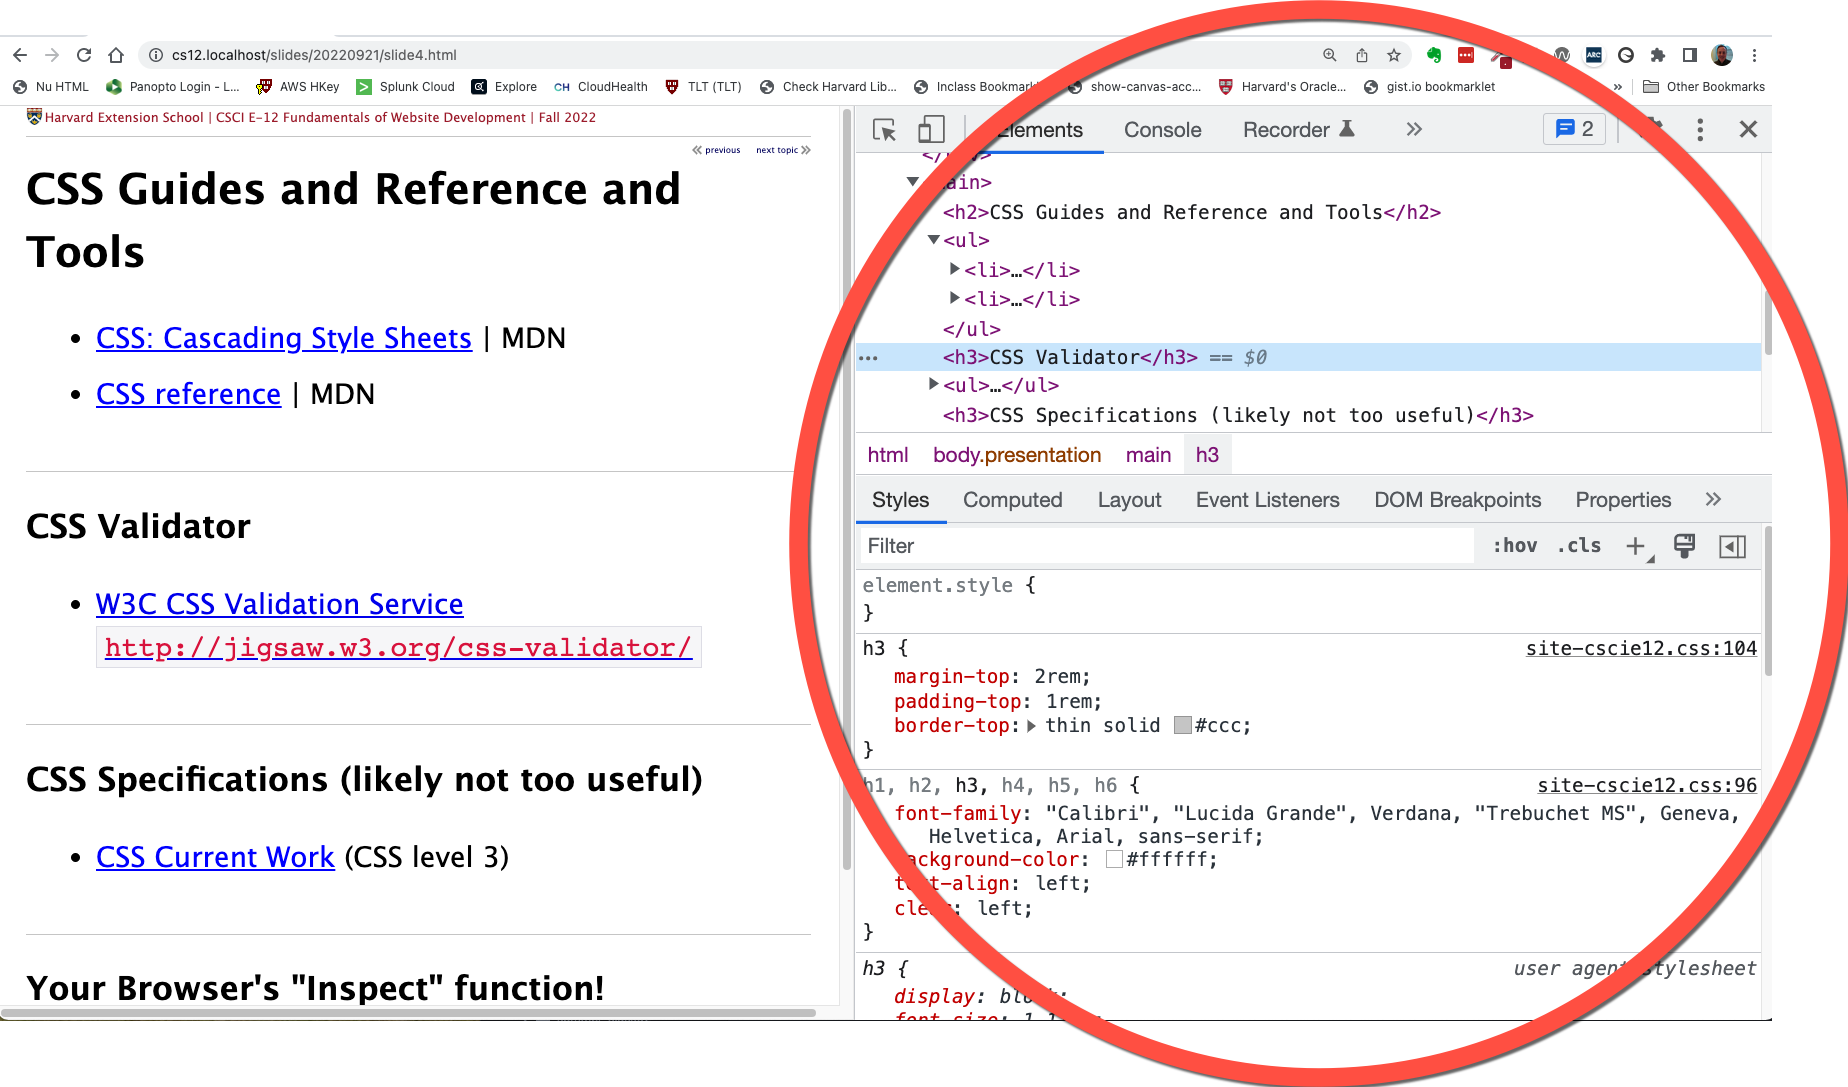This screenshot has height=1087, width=1848.
Task: Click the ellipsis beside selected h3 node
Action: point(868,358)
